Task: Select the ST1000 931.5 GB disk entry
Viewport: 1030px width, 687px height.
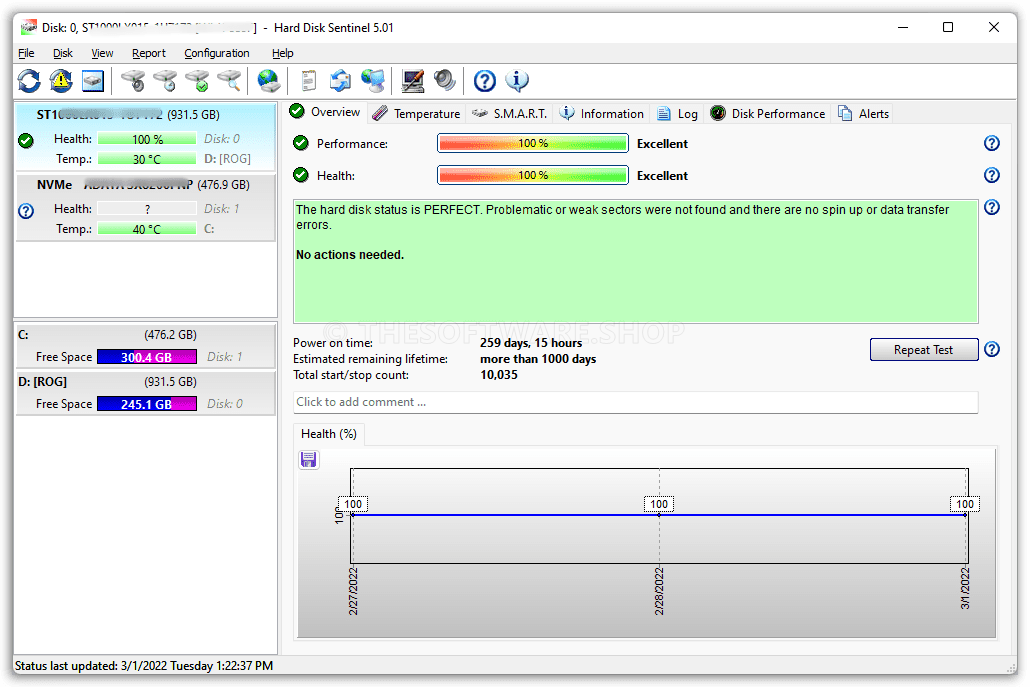Action: tap(145, 136)
